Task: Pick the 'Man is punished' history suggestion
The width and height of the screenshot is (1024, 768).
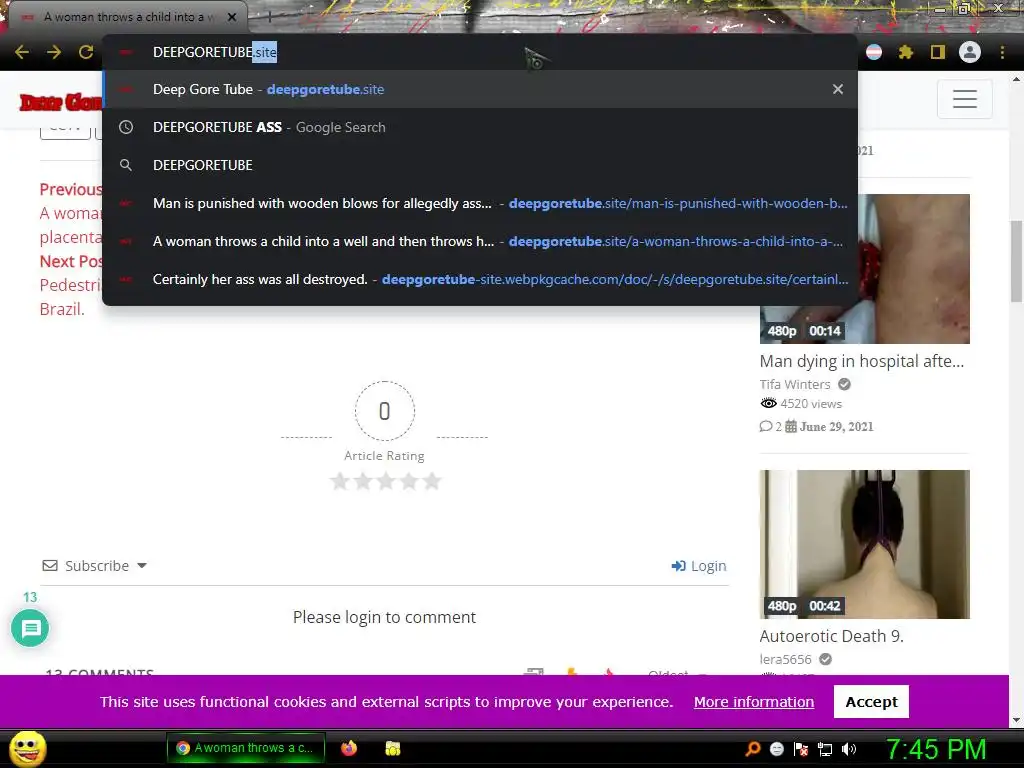Action: pyautogui.click(x=480, y=203)
